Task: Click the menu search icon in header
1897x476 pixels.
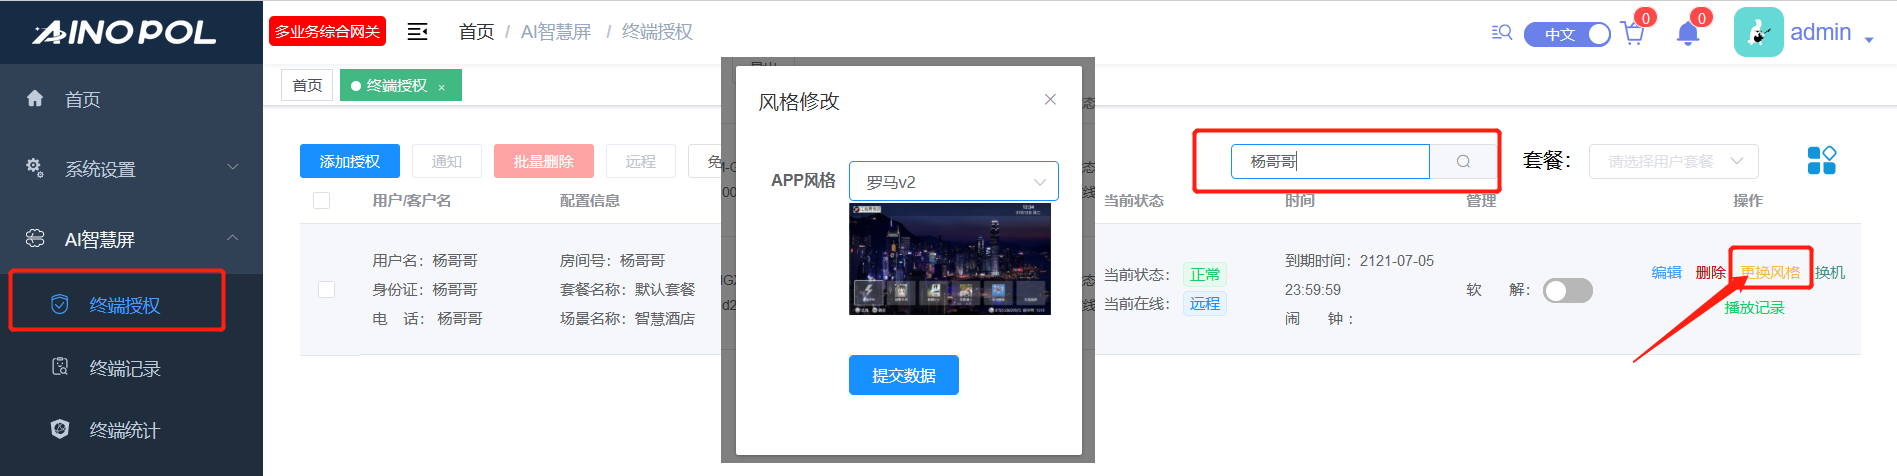Action: (1501, 33)
